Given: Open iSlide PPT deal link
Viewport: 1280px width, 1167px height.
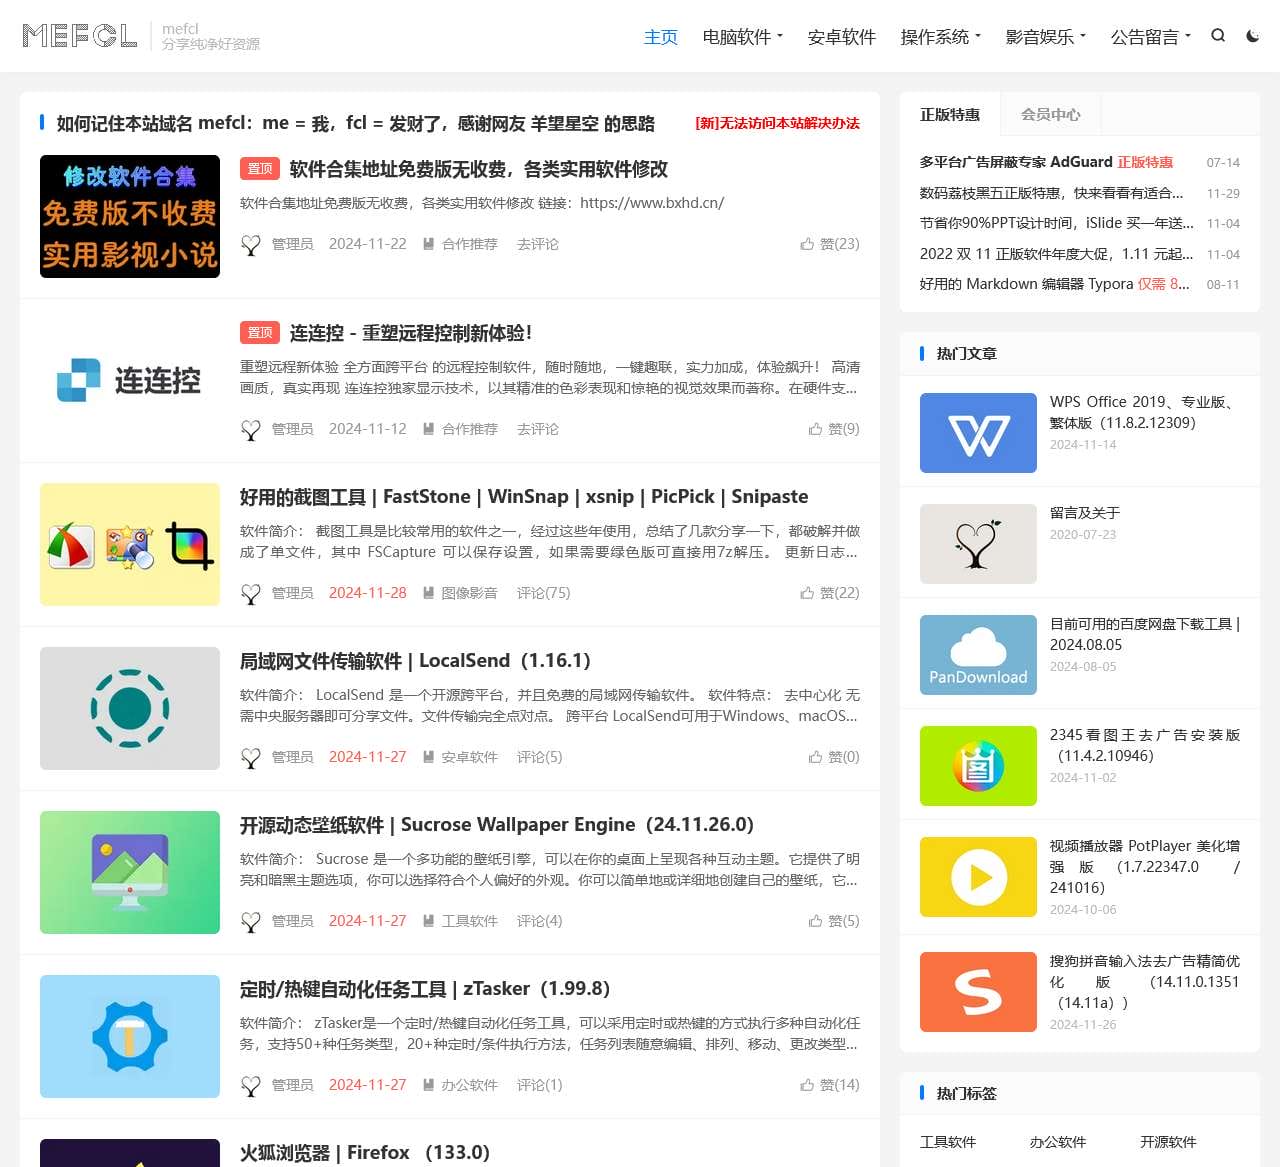Looking at the screenshot, I should click(1056, 223).
